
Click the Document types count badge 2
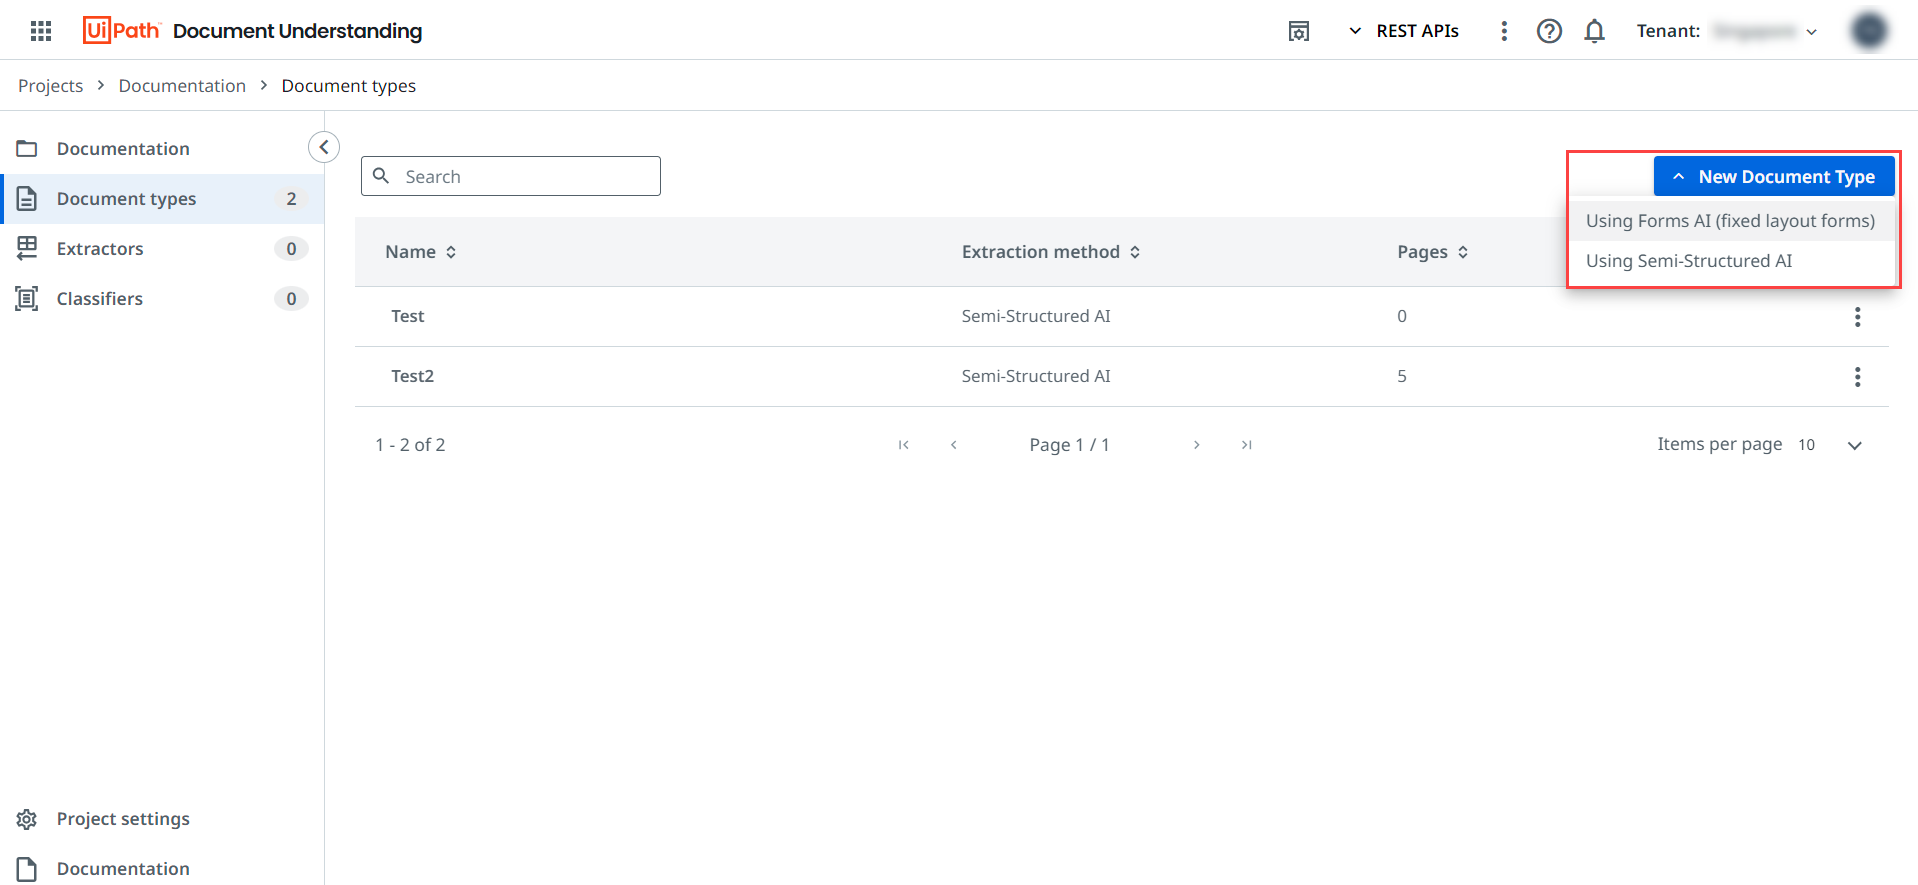291,199
